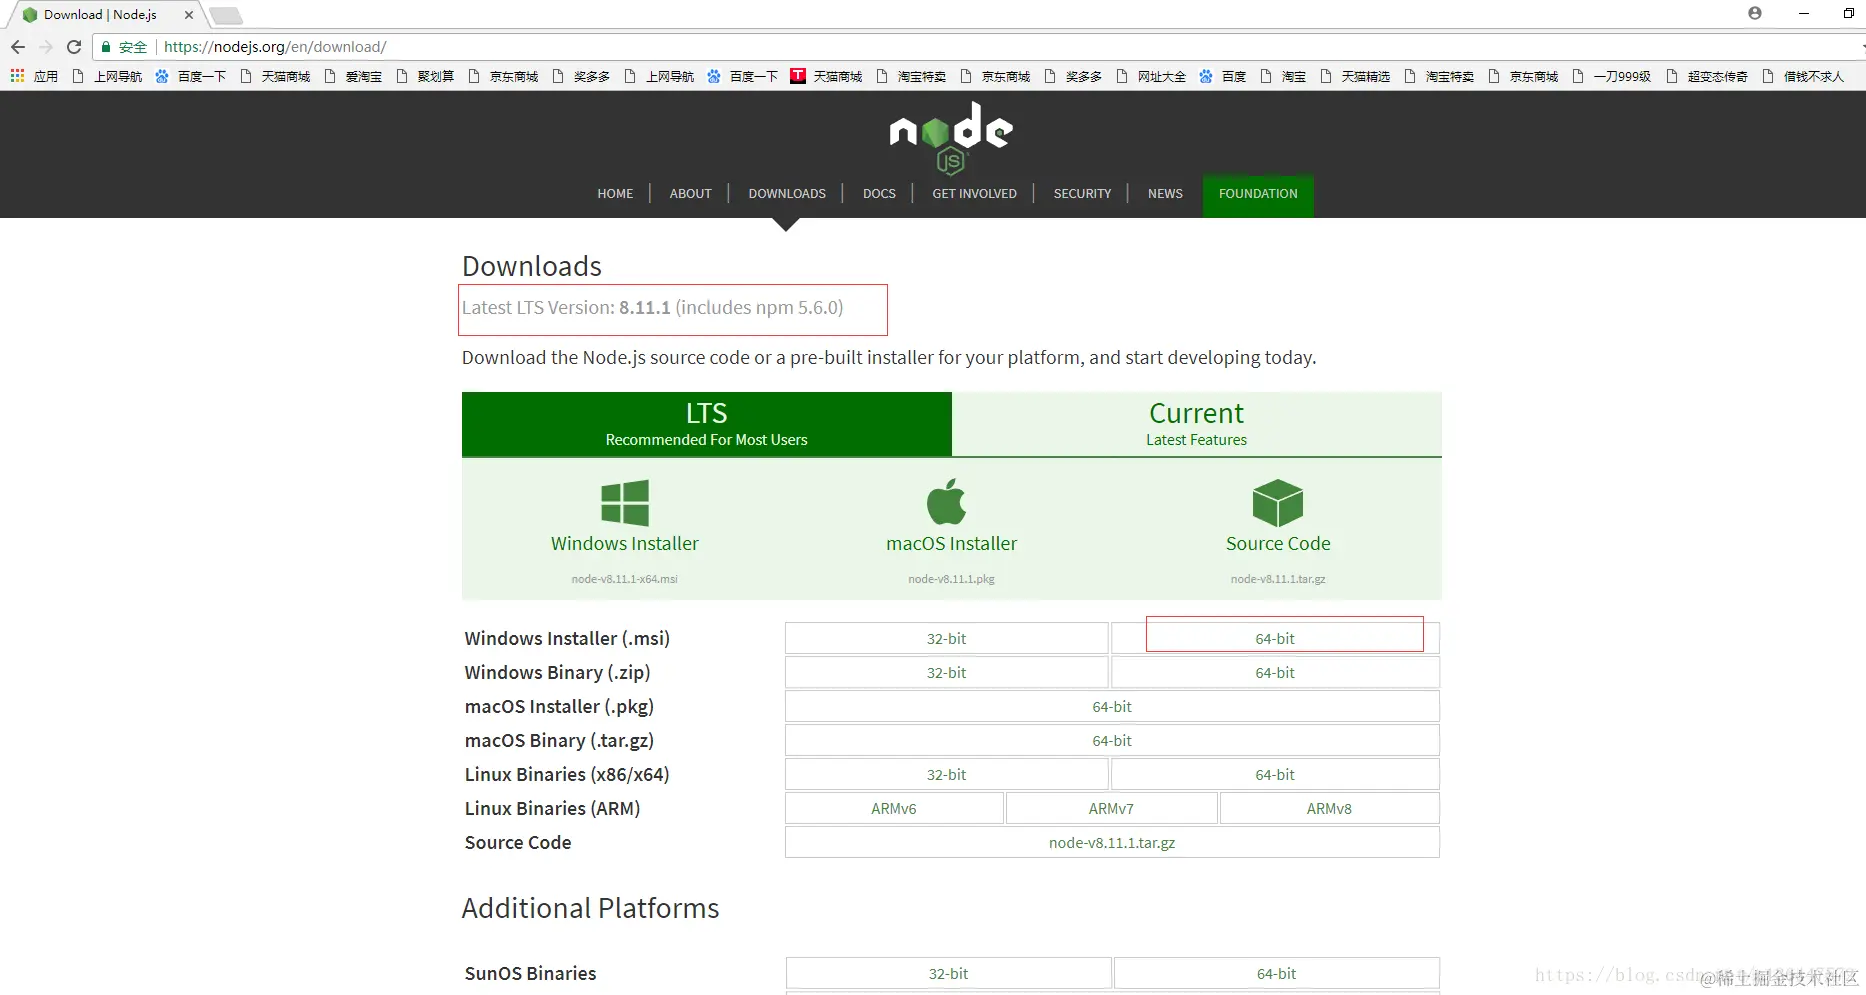Click the Node.js logo in header
The image size is (1866, 995).
pos(951,137)
